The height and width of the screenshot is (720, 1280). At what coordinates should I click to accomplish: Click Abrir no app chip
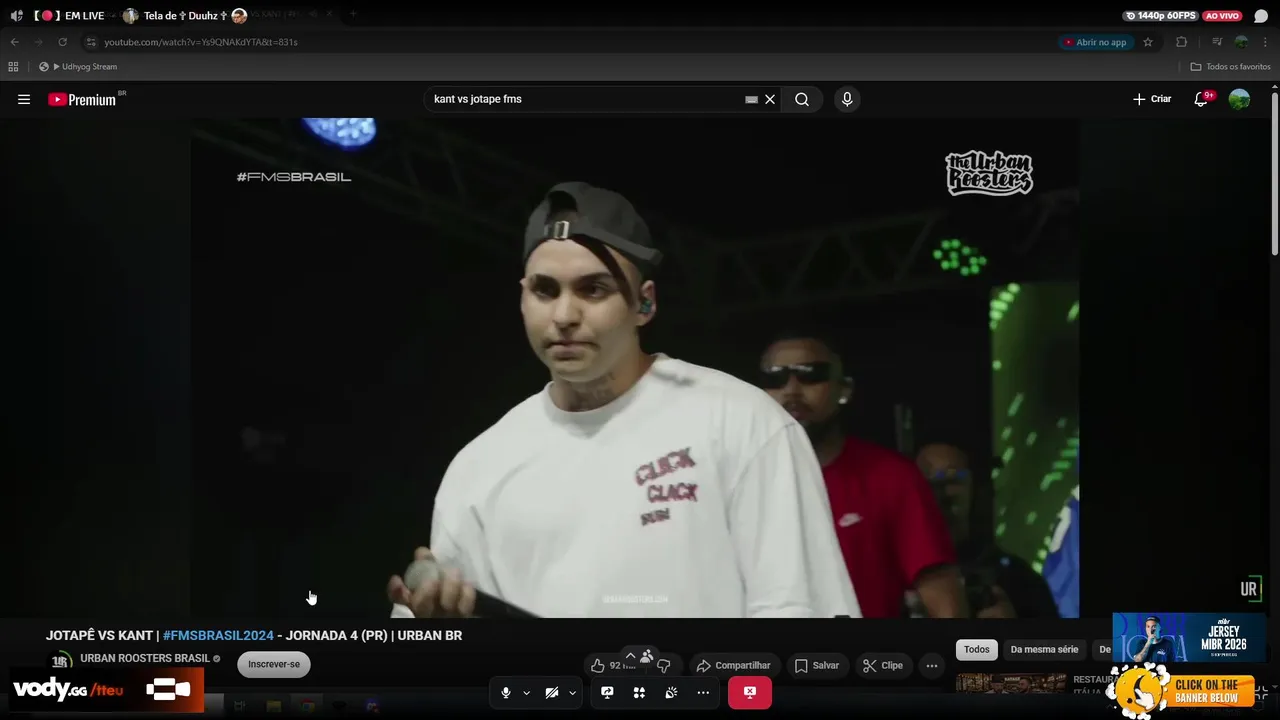(x=1096, y=42)
